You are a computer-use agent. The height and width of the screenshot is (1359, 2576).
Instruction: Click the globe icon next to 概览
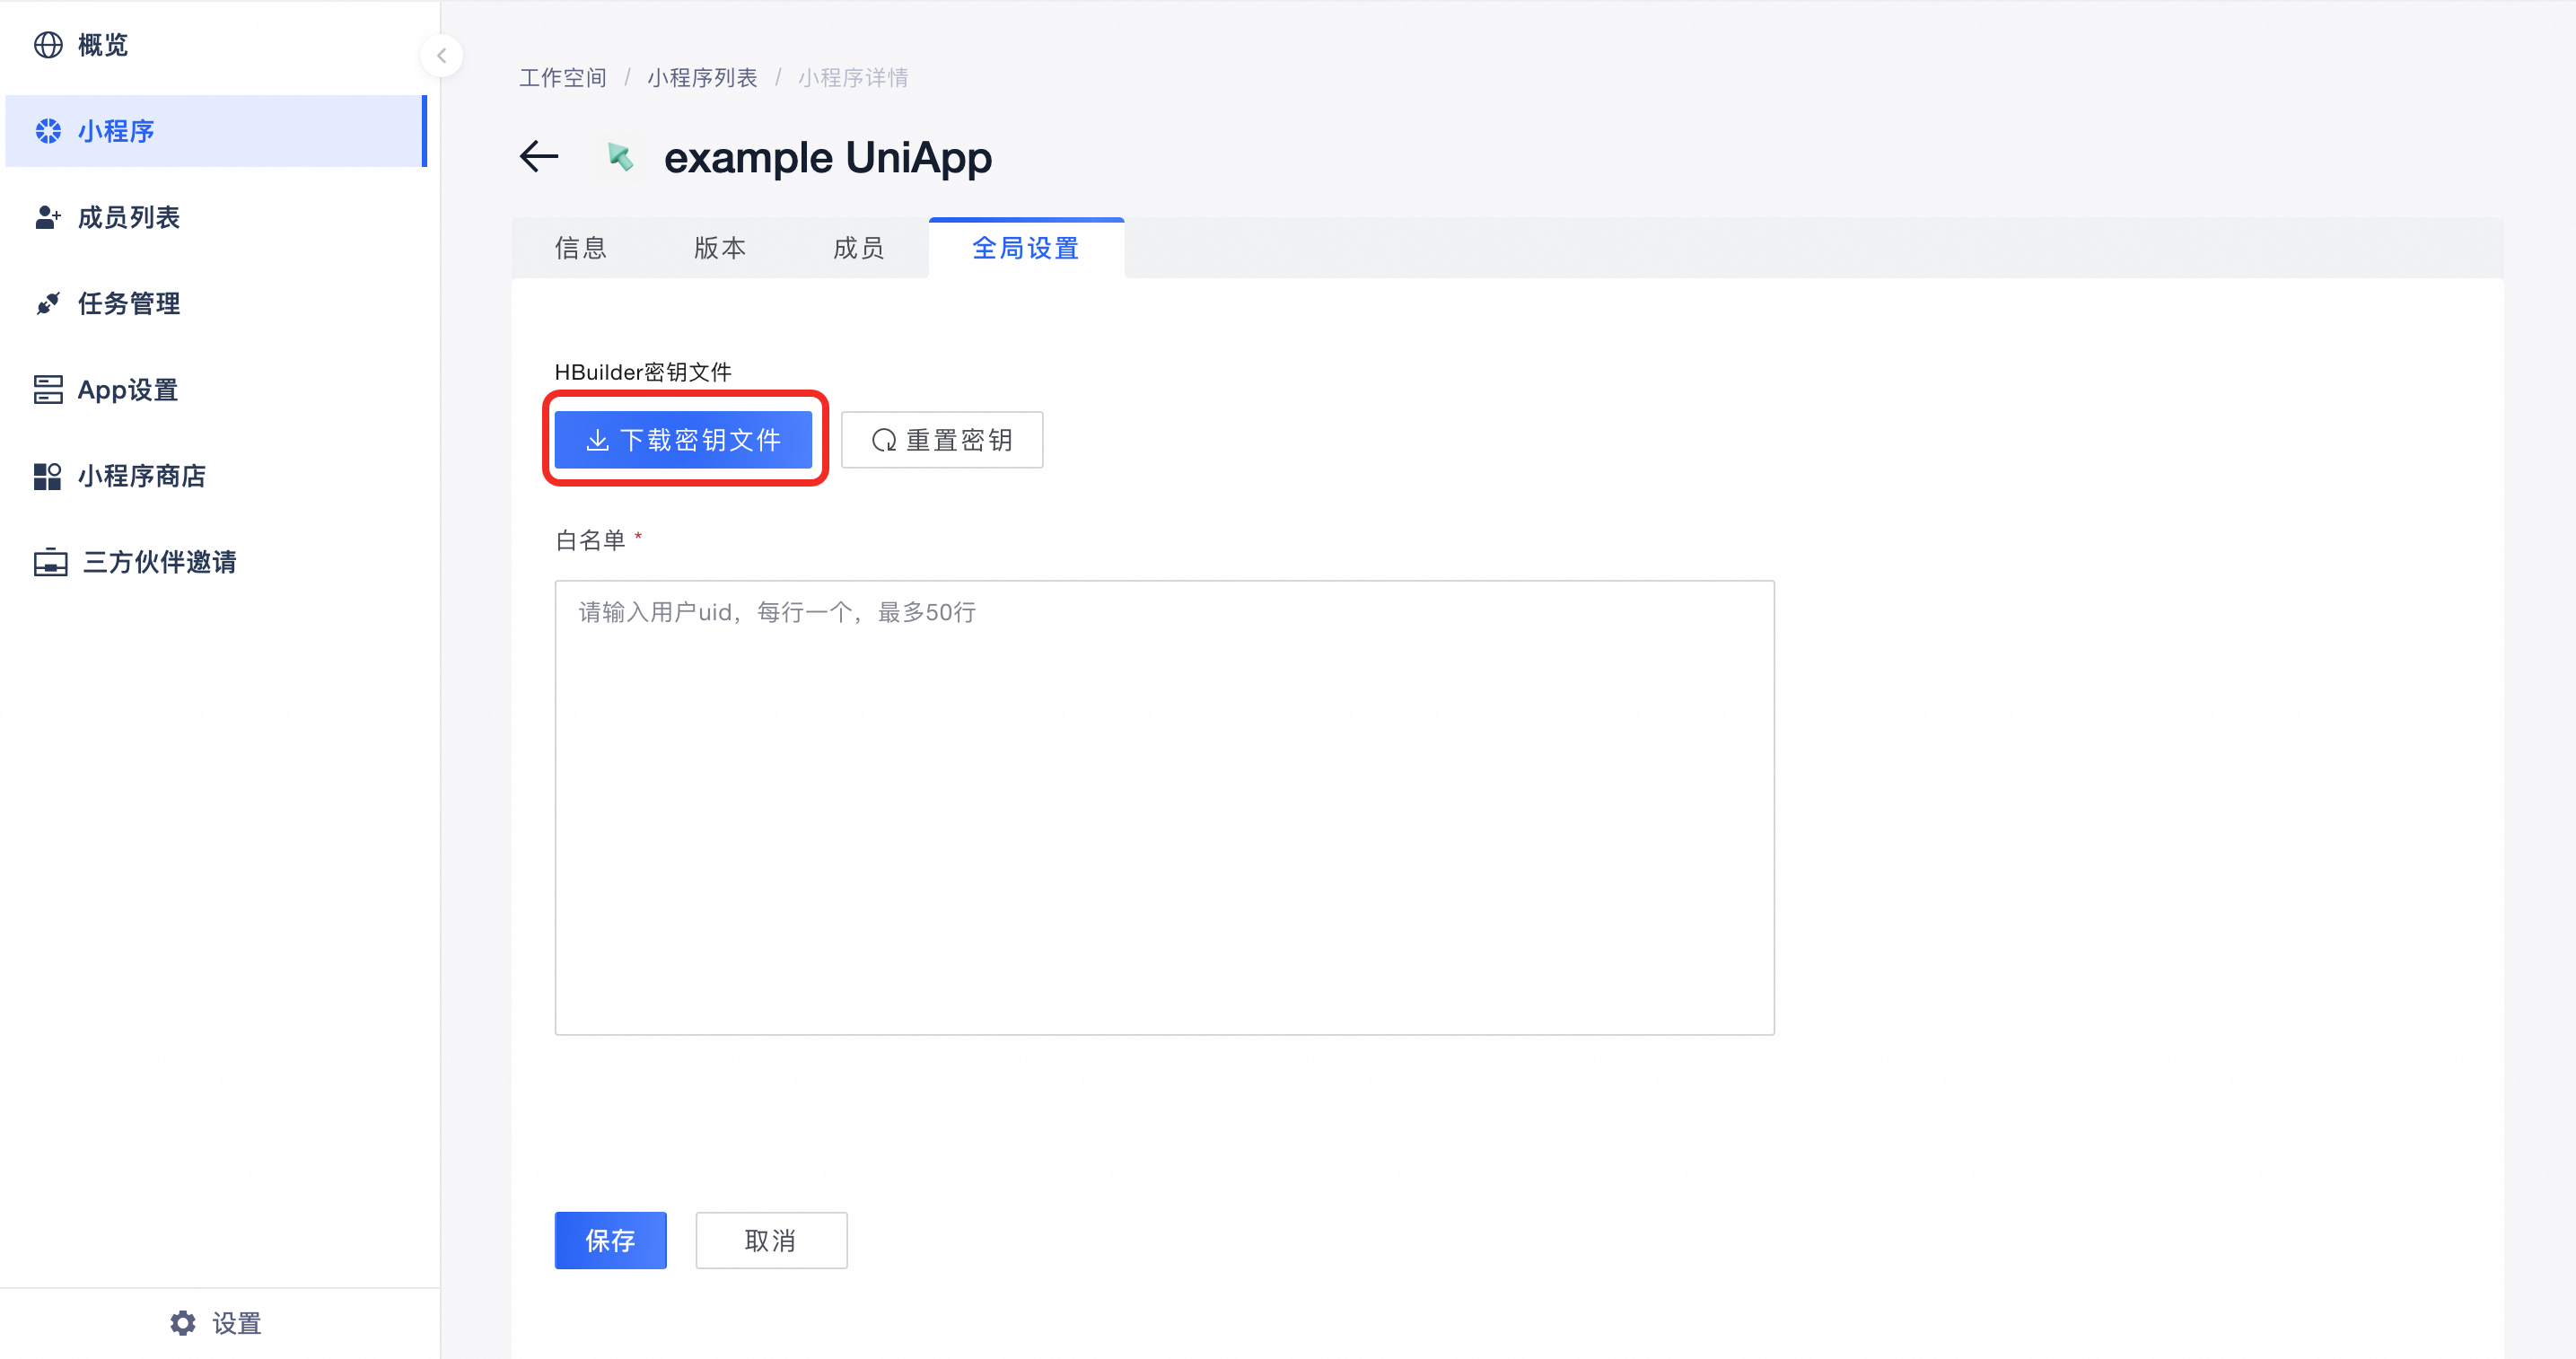(48, 45)
